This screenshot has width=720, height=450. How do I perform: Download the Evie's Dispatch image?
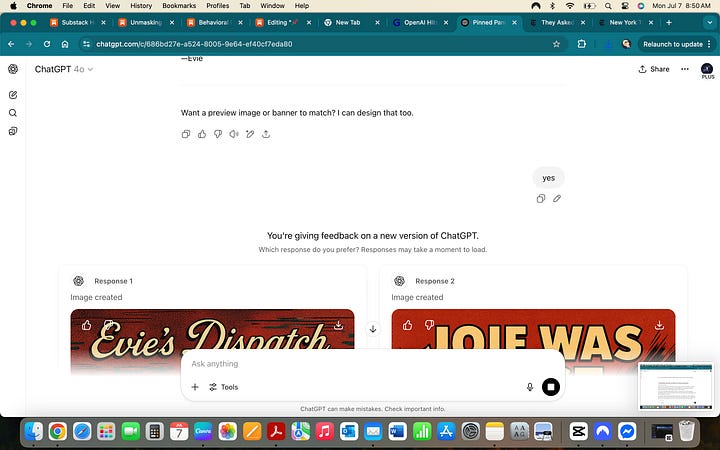coord(338,325)
